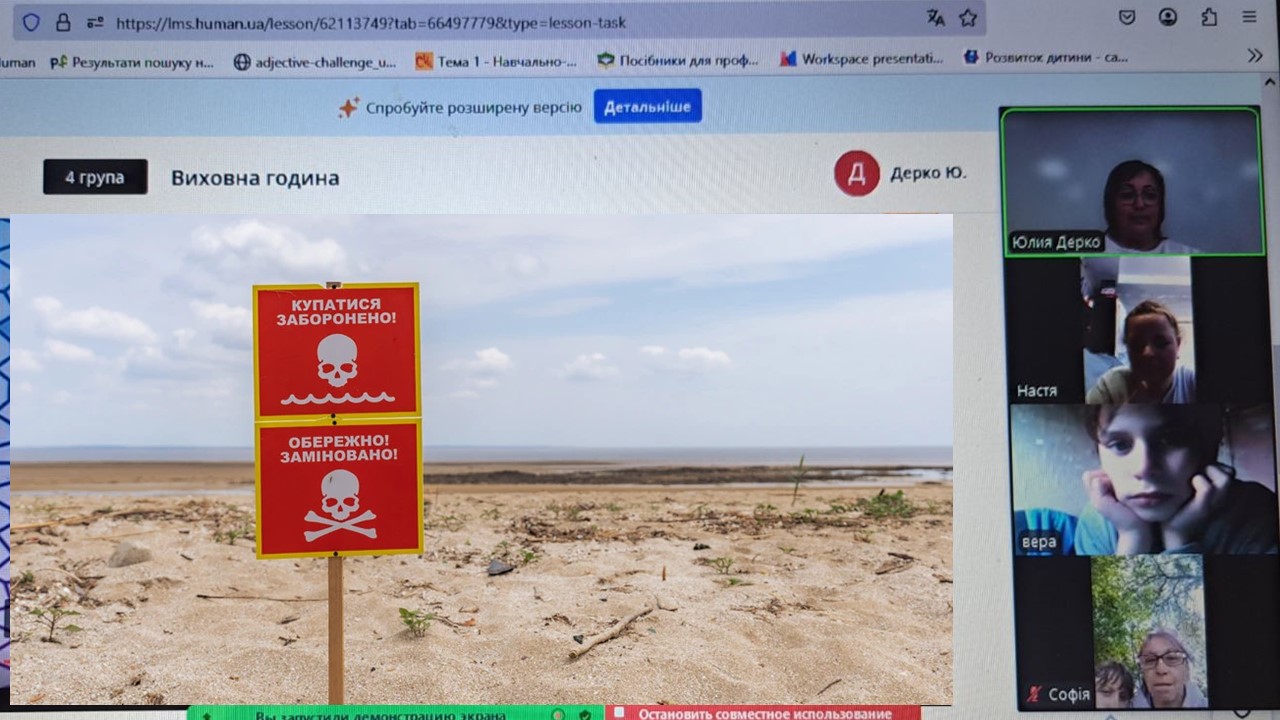Viewport: 1280px width, 720px height.
Task: Select the 'вера' participant video tile
Action: [x=1143, y=479]
